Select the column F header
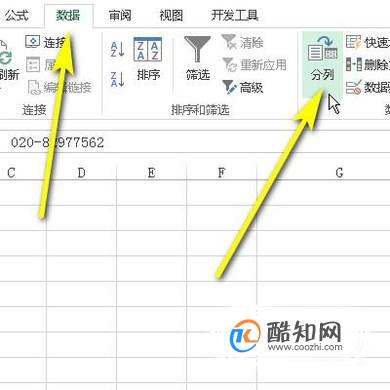390x390 pixels. pyautogui.click(x=221, y=173)
